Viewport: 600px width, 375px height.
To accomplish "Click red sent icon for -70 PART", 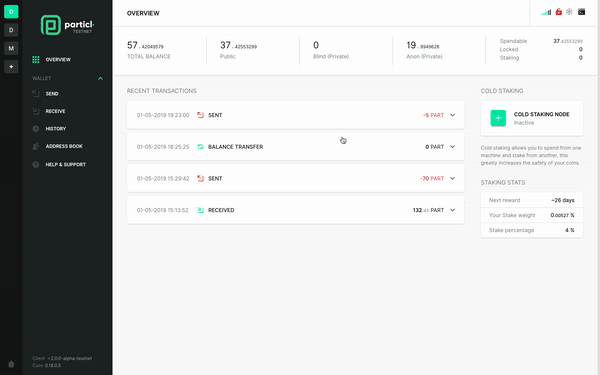I will coord(200,179).
